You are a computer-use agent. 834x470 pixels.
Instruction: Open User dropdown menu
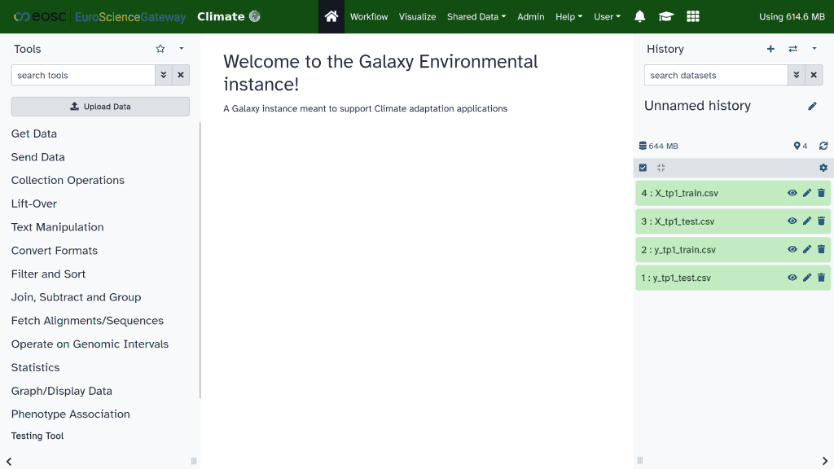[x=607, y=16]
